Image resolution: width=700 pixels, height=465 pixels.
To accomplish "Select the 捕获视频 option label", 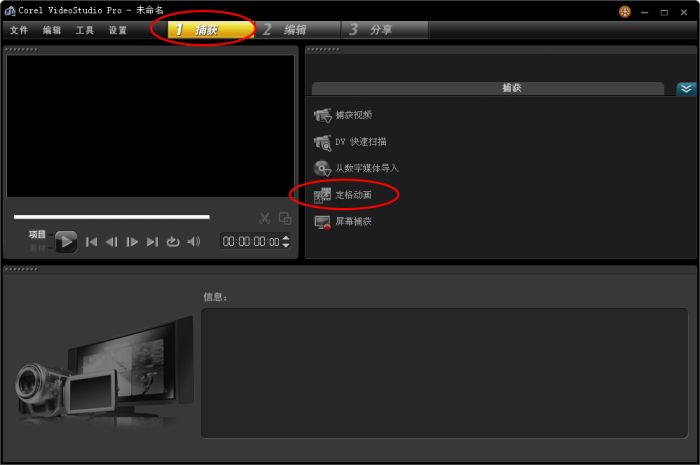I will pyautogui.click(x=354, y=115).
